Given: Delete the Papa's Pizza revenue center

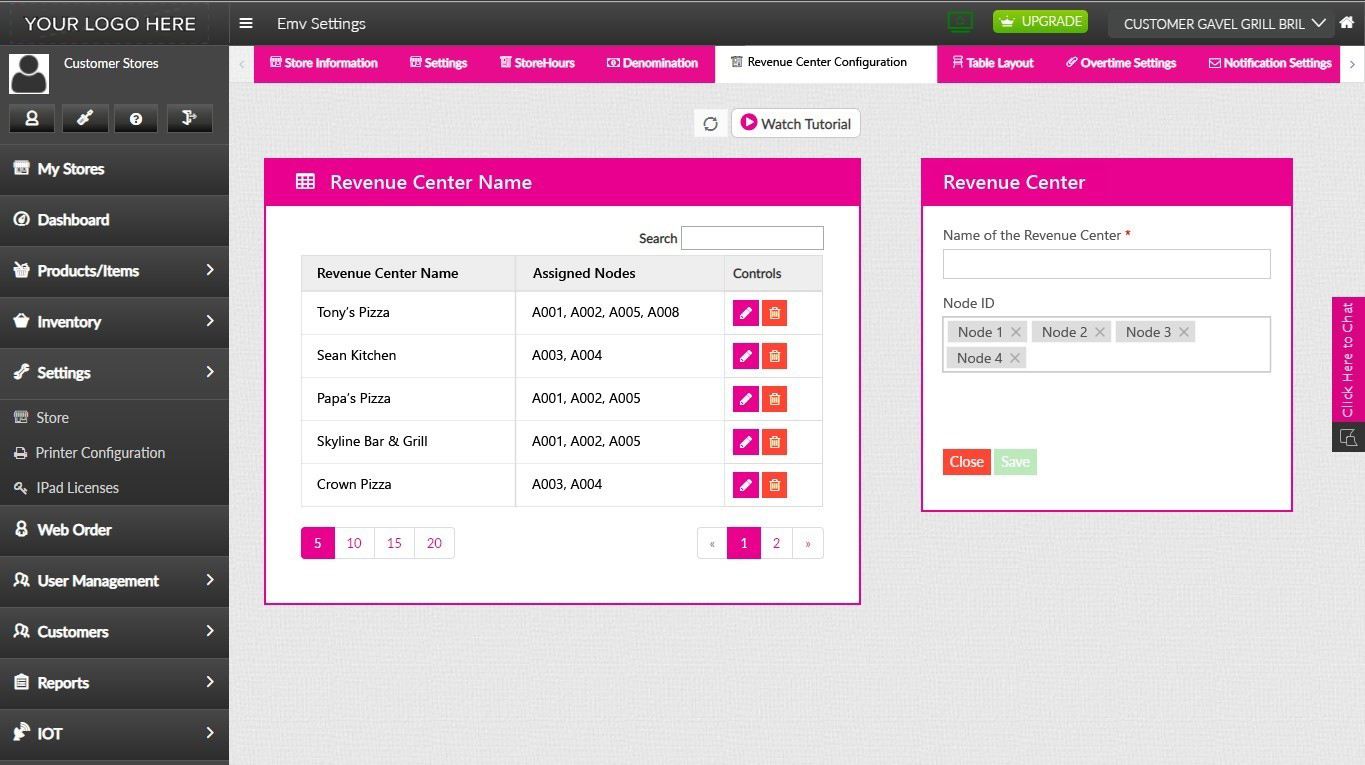Looking at the screenshot, I should point(774,399).
